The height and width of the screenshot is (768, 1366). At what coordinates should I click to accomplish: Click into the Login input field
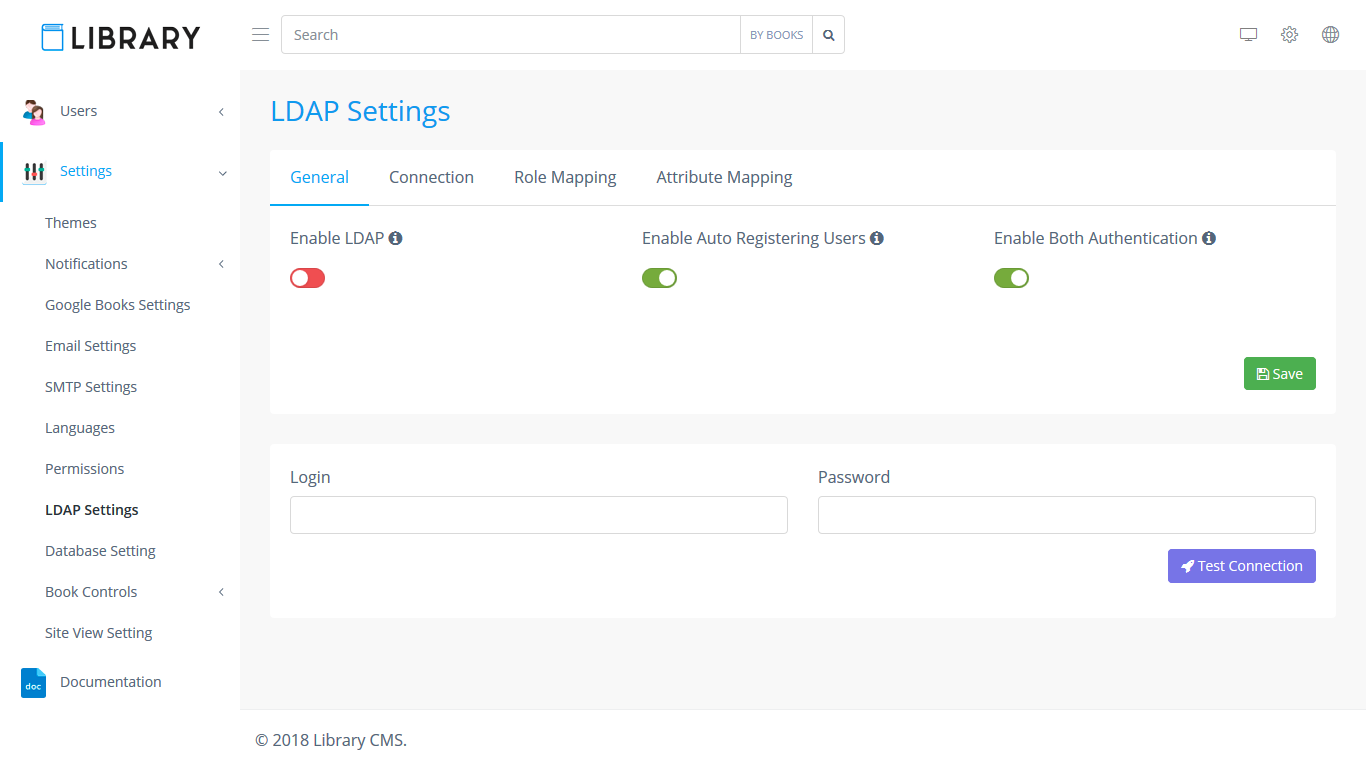click(538, 515)
